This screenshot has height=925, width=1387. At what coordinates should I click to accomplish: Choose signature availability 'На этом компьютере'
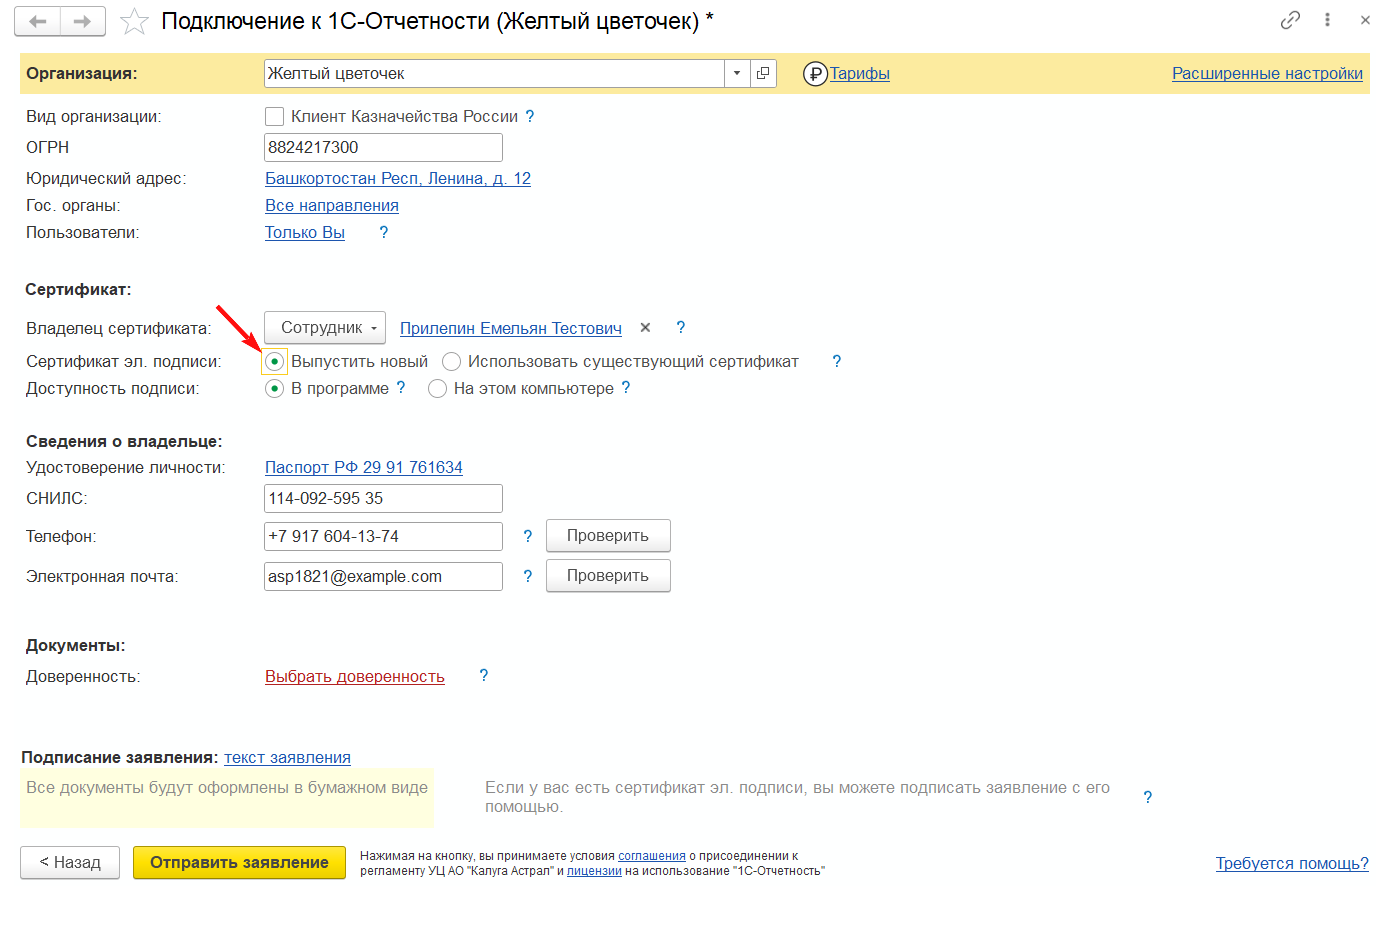(437, 388)
